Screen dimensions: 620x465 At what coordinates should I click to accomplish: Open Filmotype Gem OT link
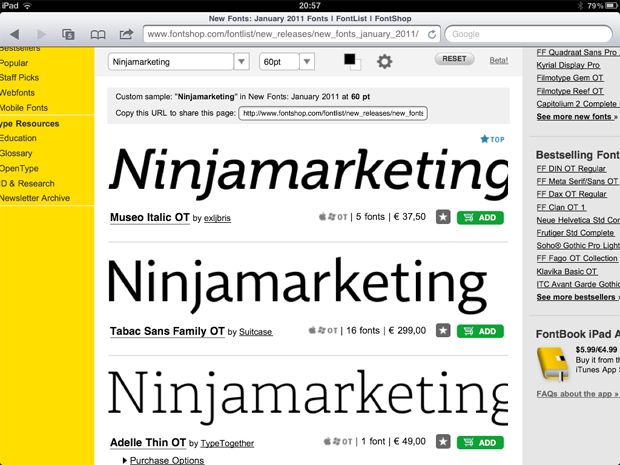pos(570,78)
